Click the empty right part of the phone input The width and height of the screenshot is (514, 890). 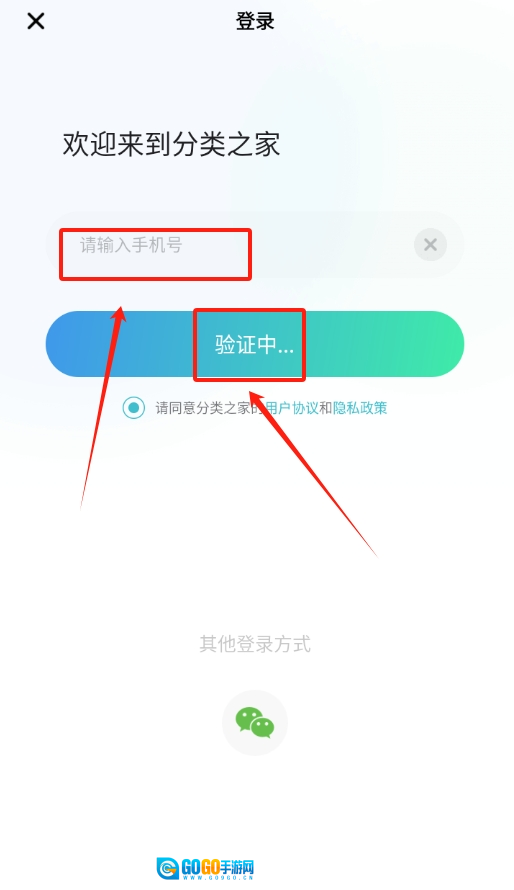pos(332,245)
